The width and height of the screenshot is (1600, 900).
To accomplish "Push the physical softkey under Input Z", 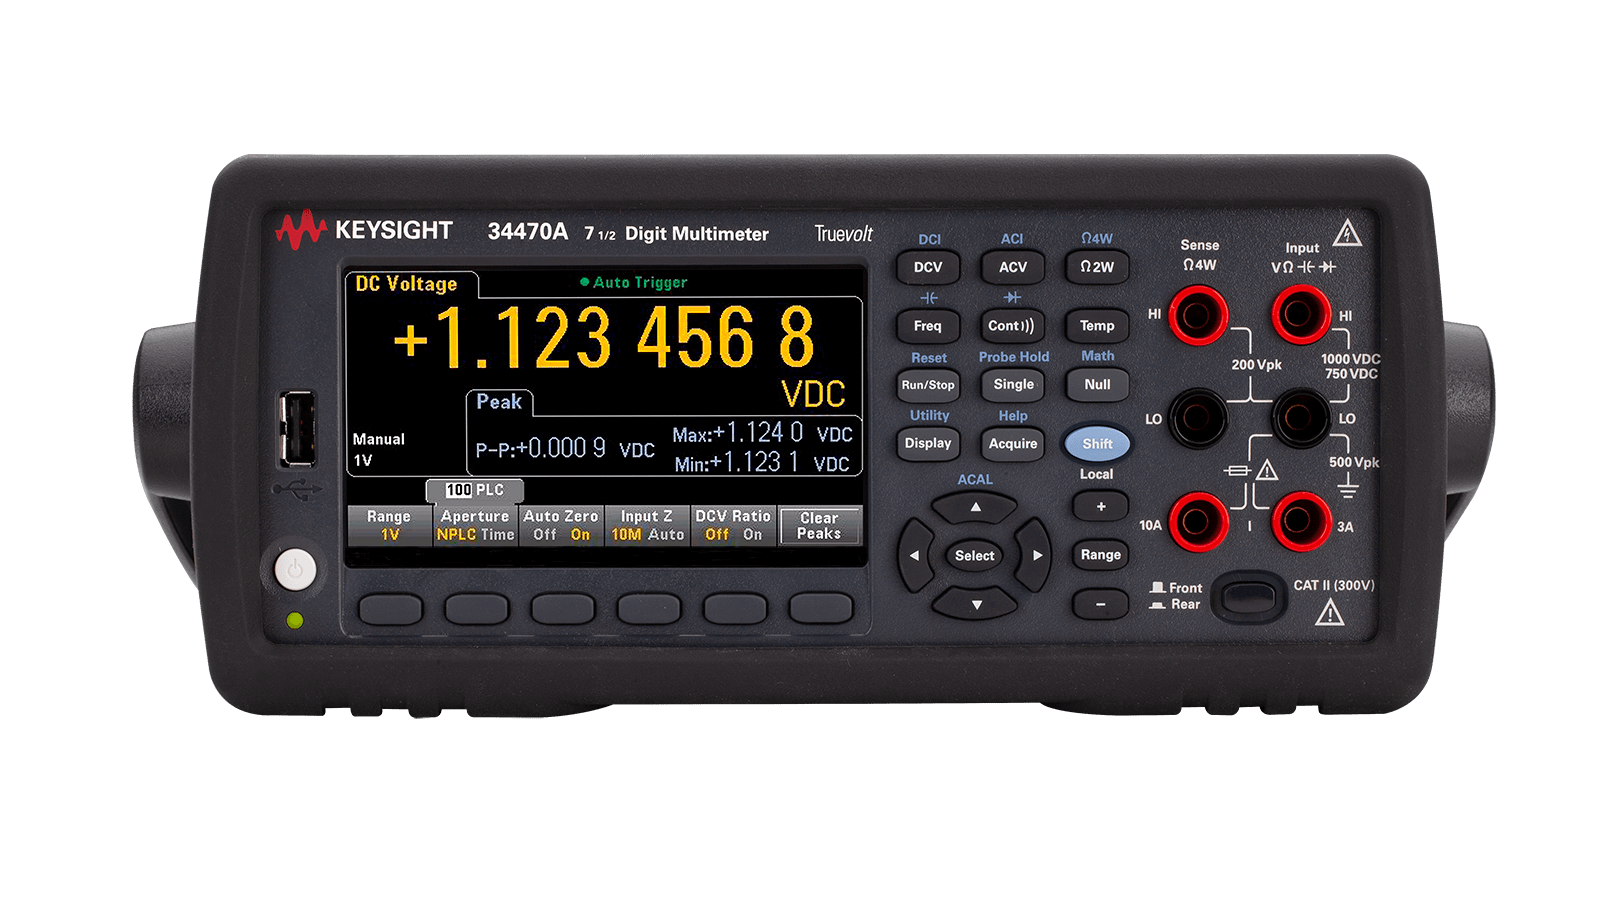I will pyautogui.click(x=649, y=608).
